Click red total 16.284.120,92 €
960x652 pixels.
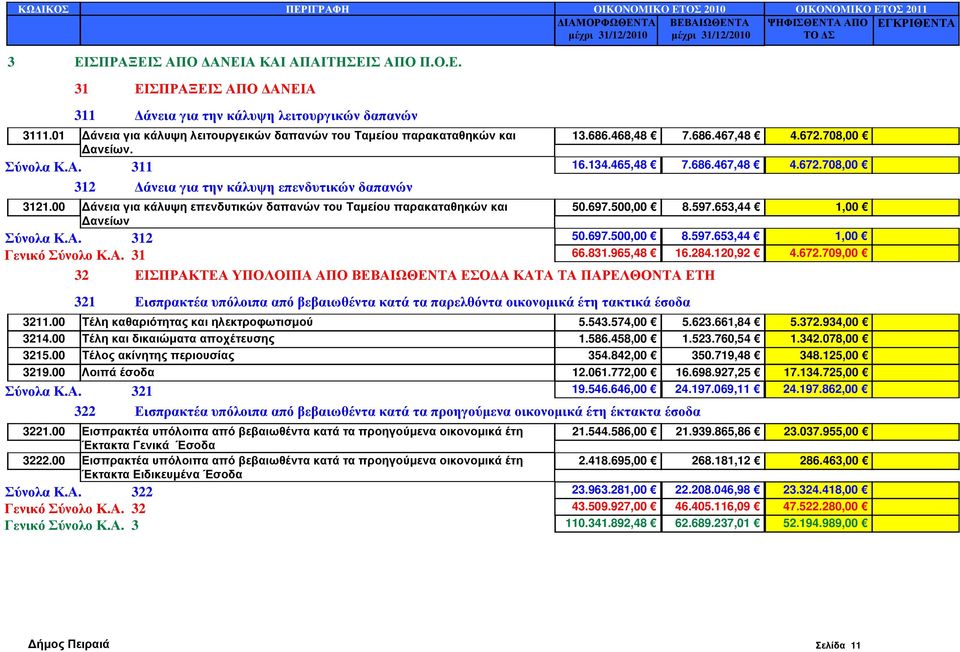click(x=713, y=253)
